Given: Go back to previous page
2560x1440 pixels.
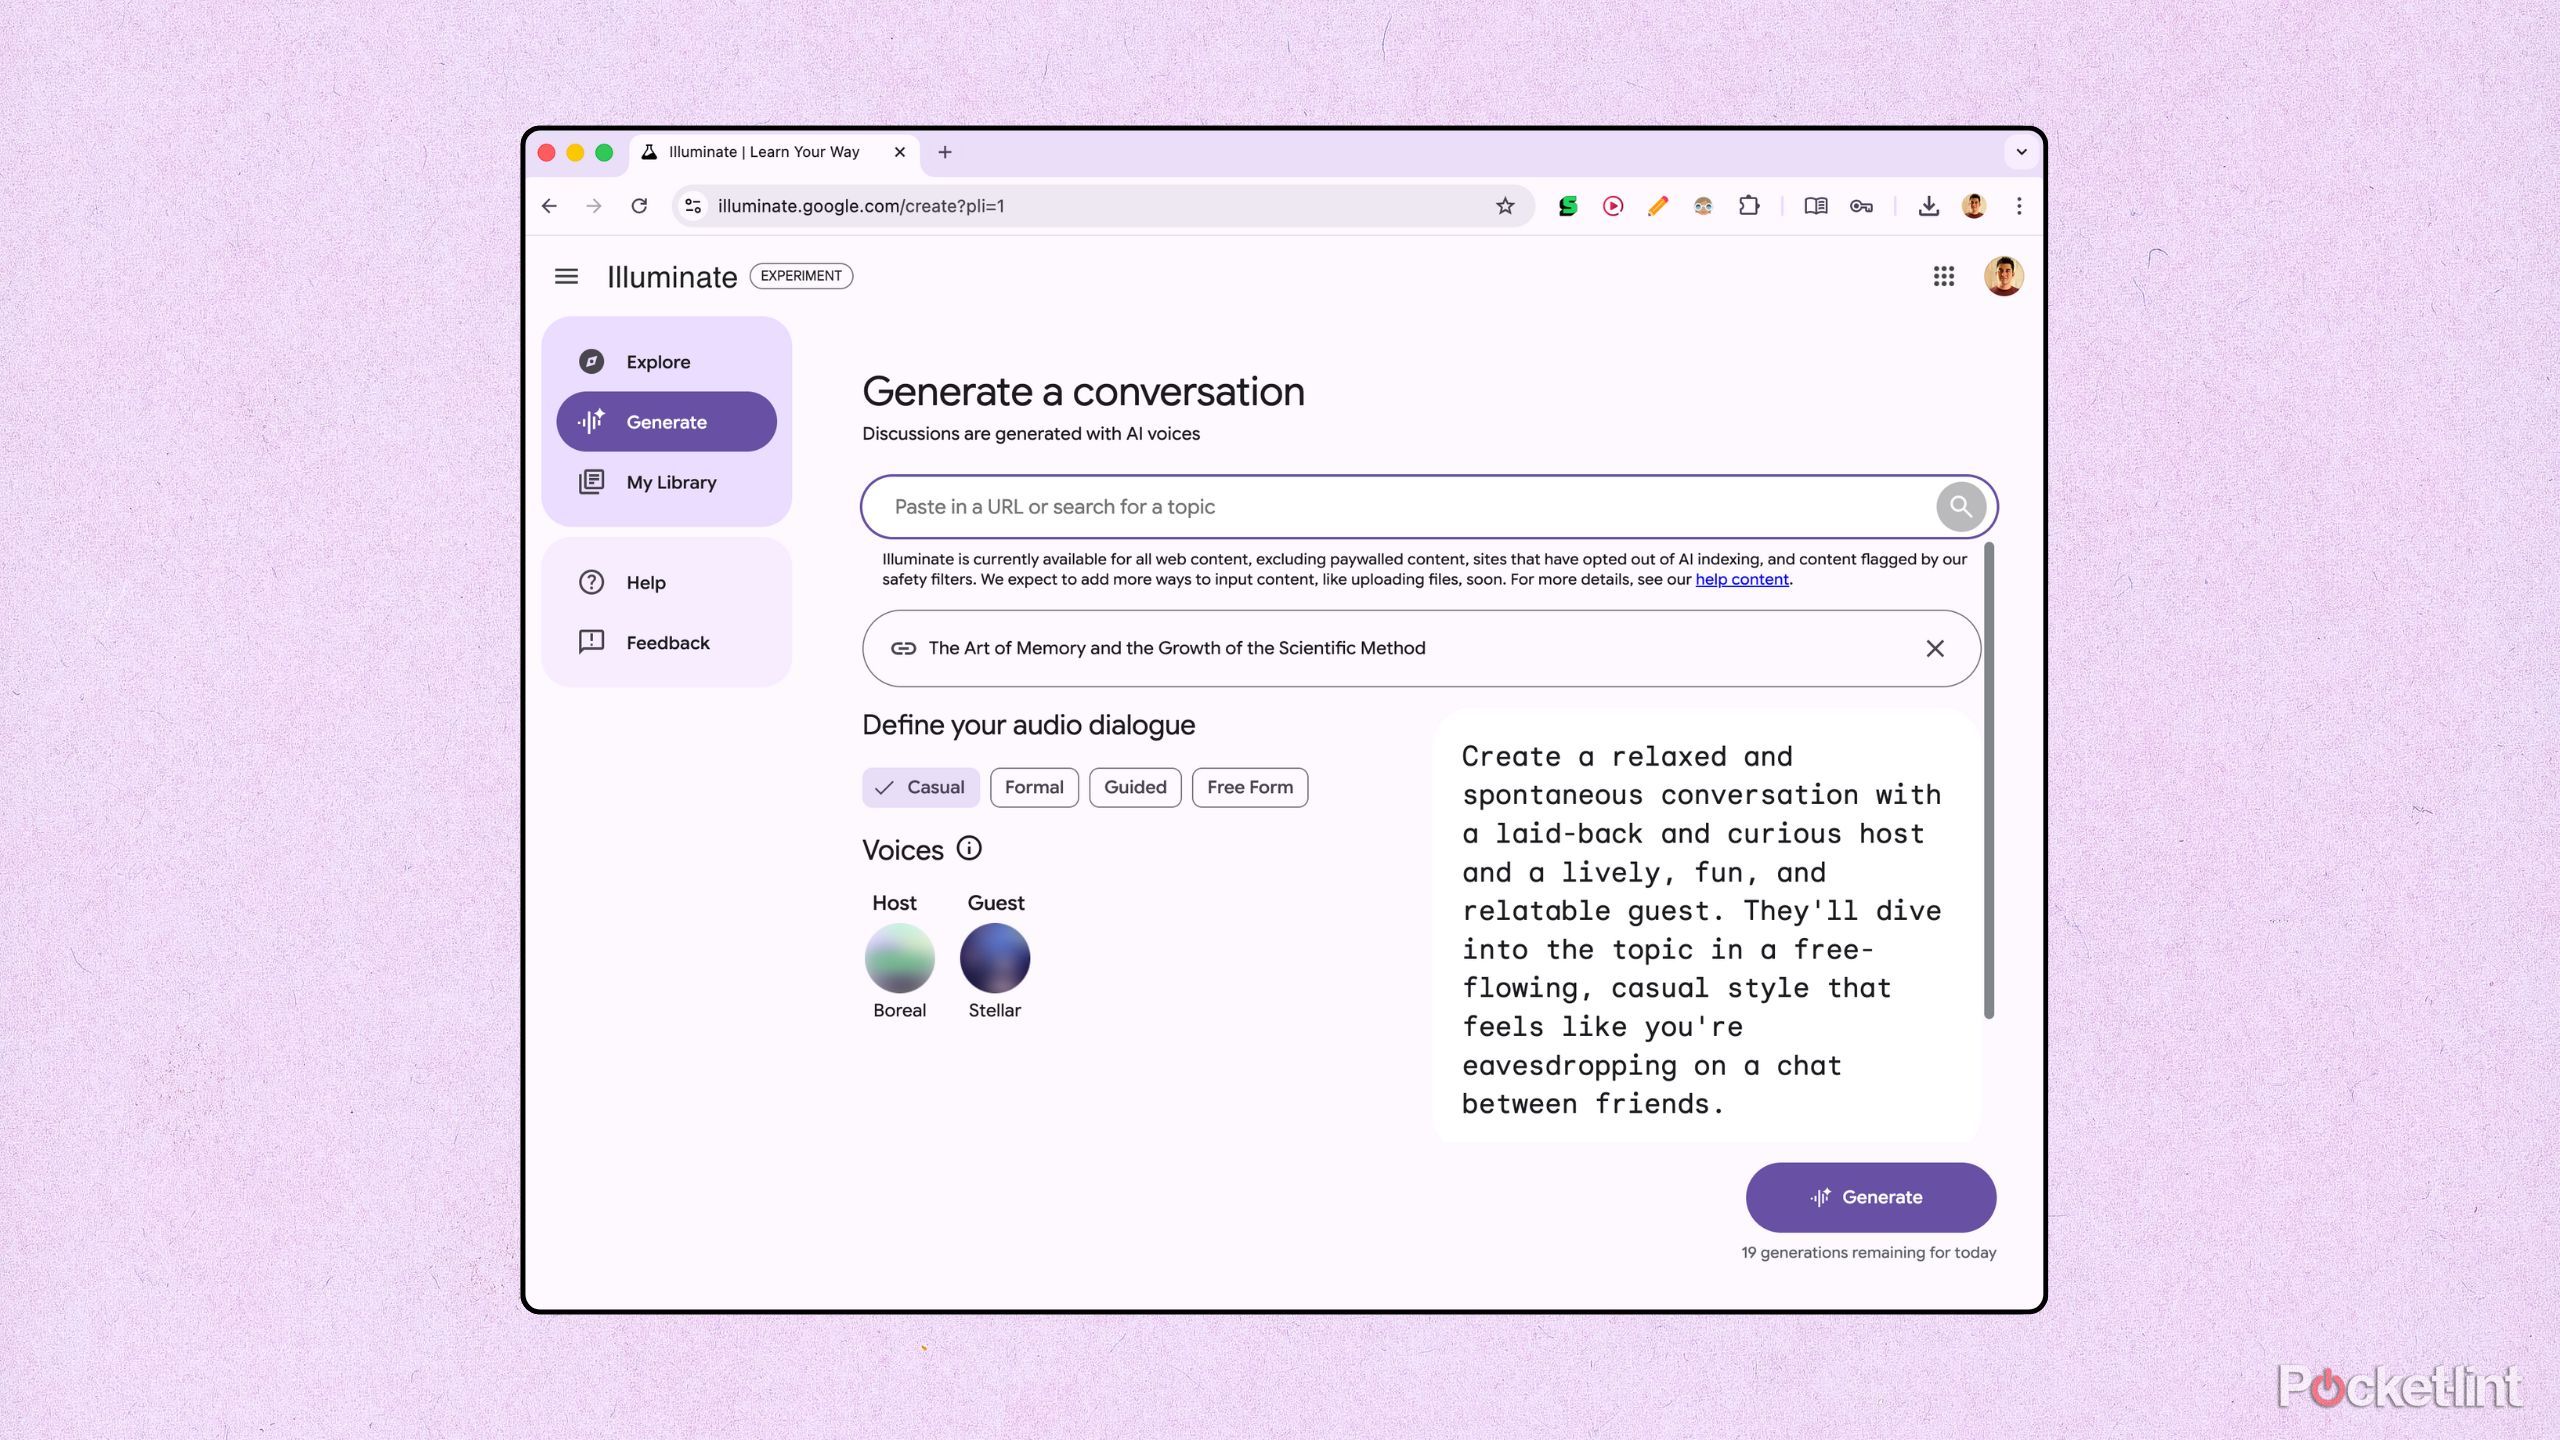Looking at the screenshot, I should click(549, 206).
